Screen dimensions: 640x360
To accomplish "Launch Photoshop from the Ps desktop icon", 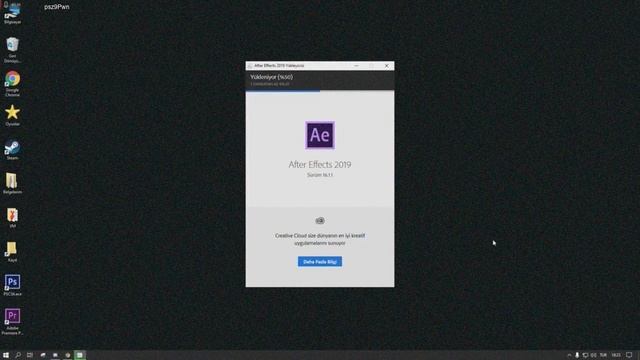I will [12, 285].
